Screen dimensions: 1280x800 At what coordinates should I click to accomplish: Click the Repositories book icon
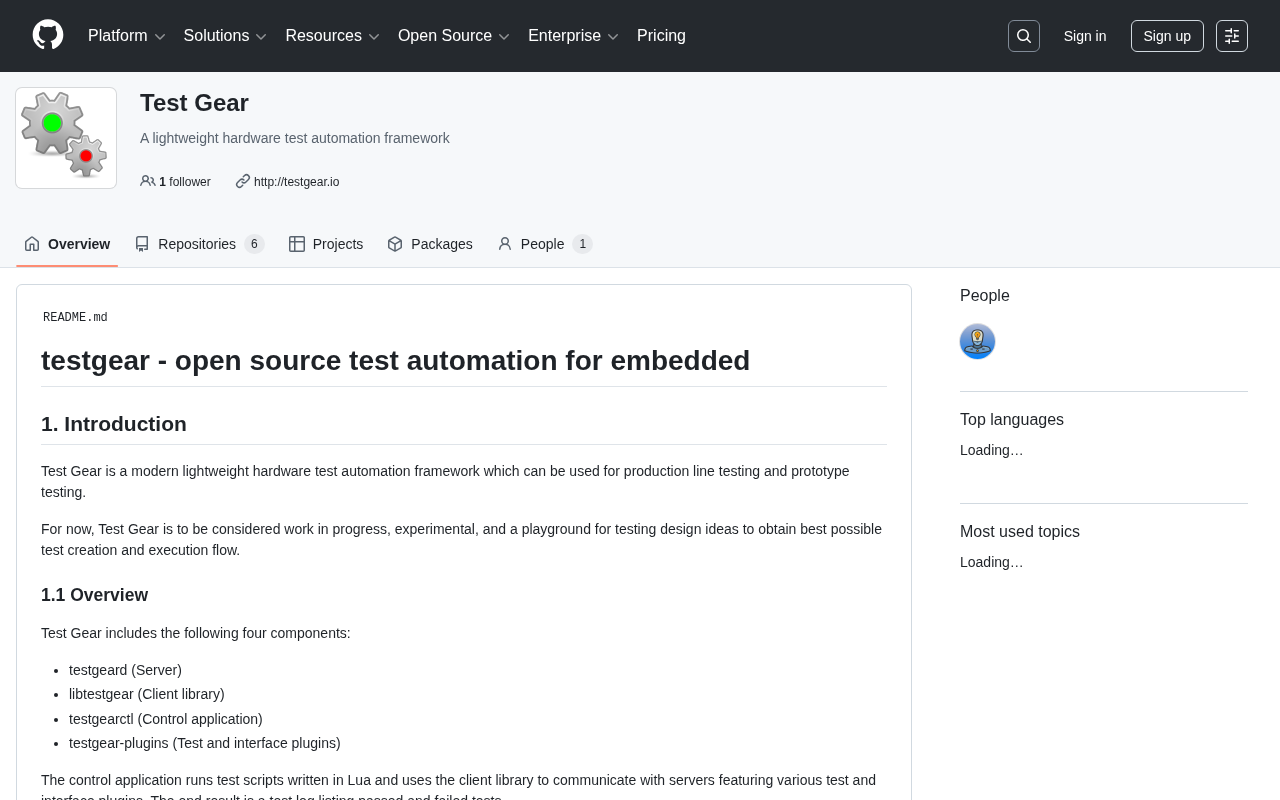point(142,244)
